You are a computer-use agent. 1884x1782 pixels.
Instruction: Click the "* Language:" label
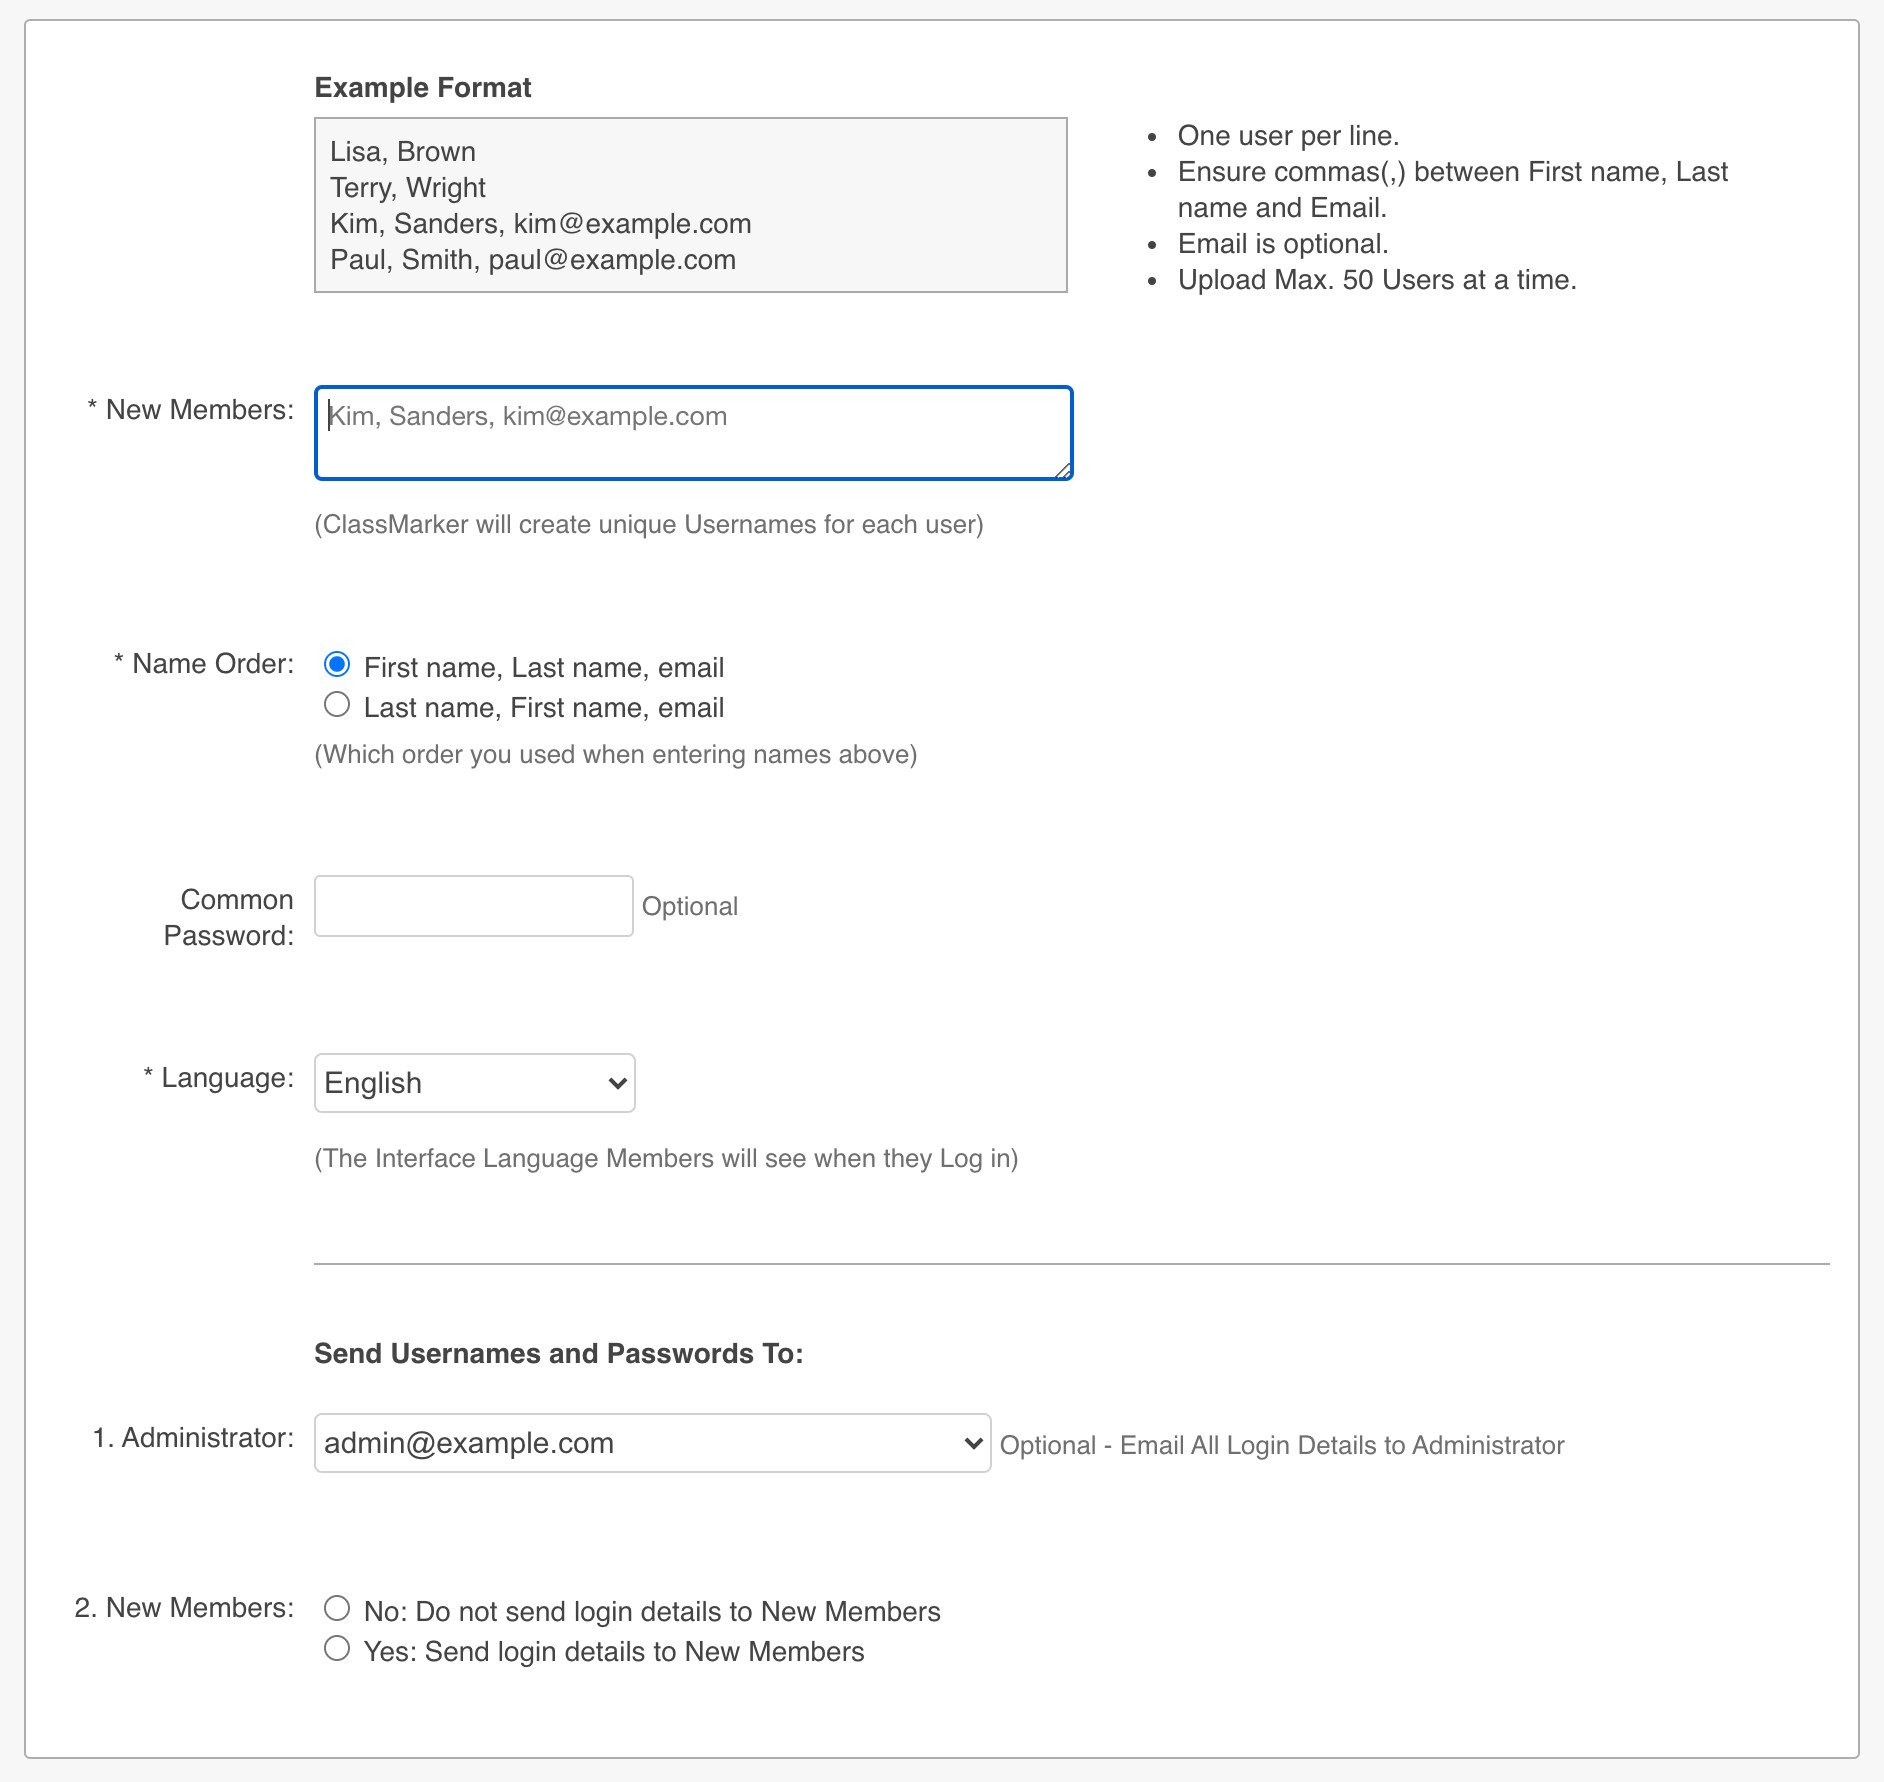[218, 1078]
